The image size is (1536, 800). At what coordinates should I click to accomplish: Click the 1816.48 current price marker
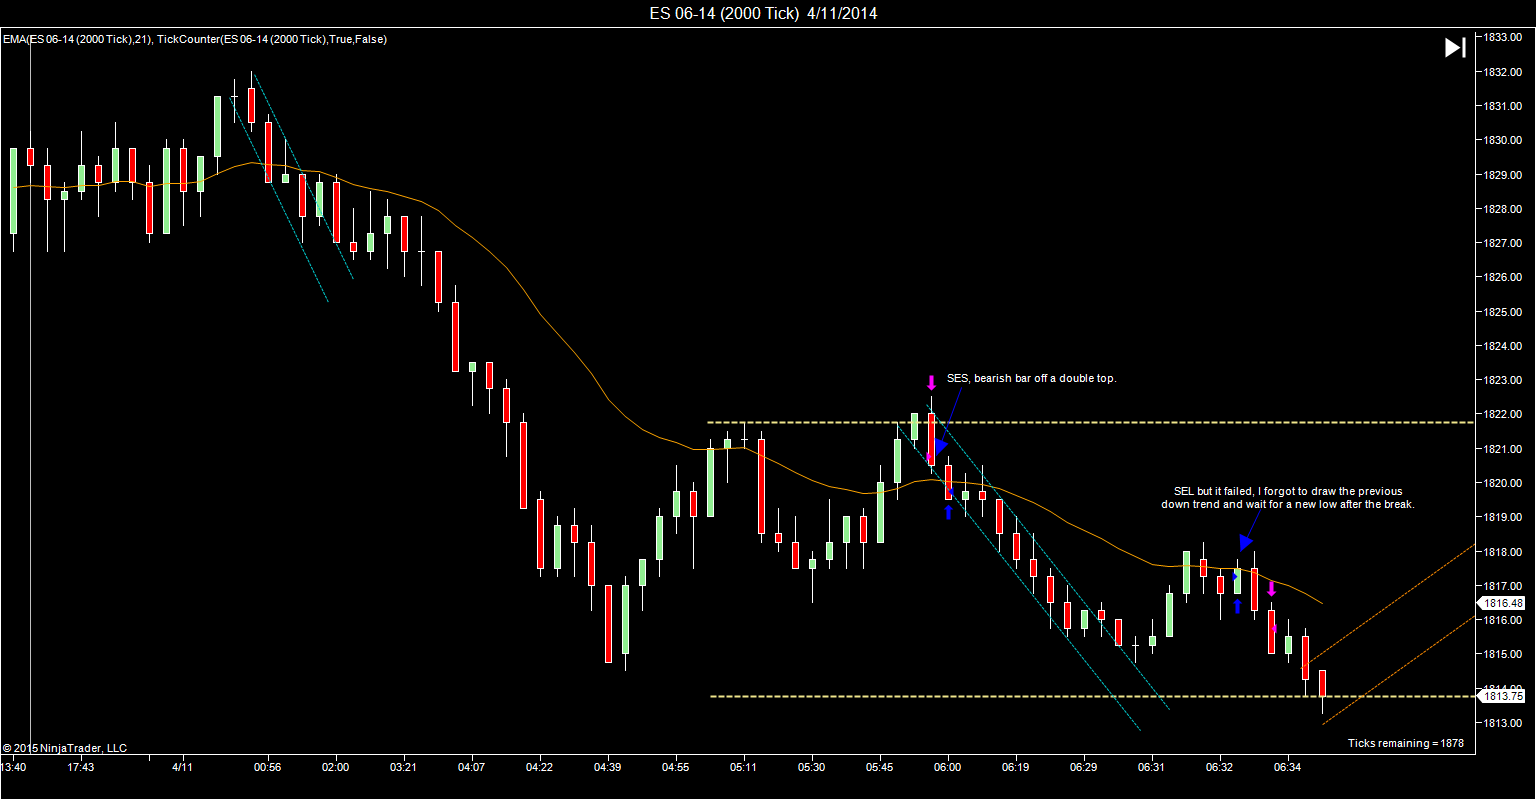click(x=1503, y=603)
